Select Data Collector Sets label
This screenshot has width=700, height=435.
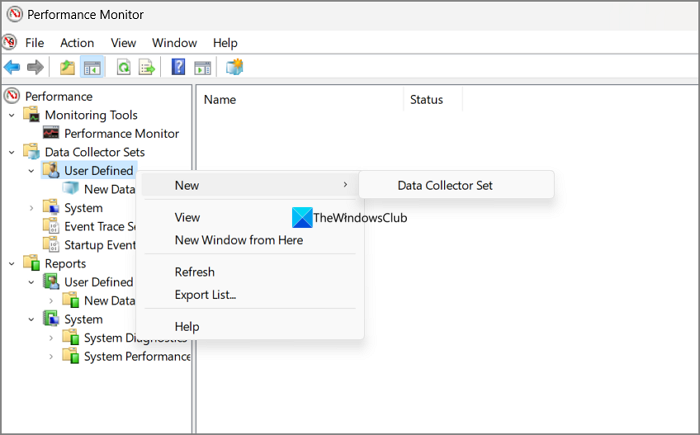[x=95, y=152]
